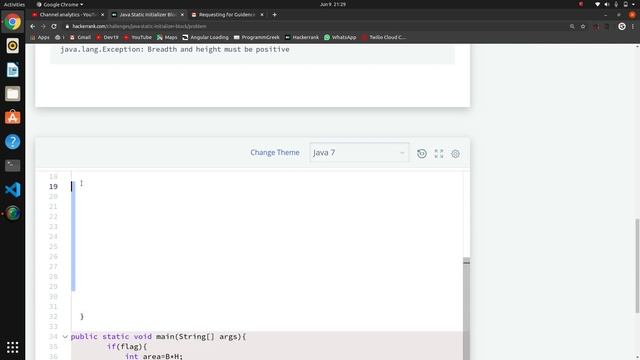Close the Channel analytics tab

pos(102,15)
